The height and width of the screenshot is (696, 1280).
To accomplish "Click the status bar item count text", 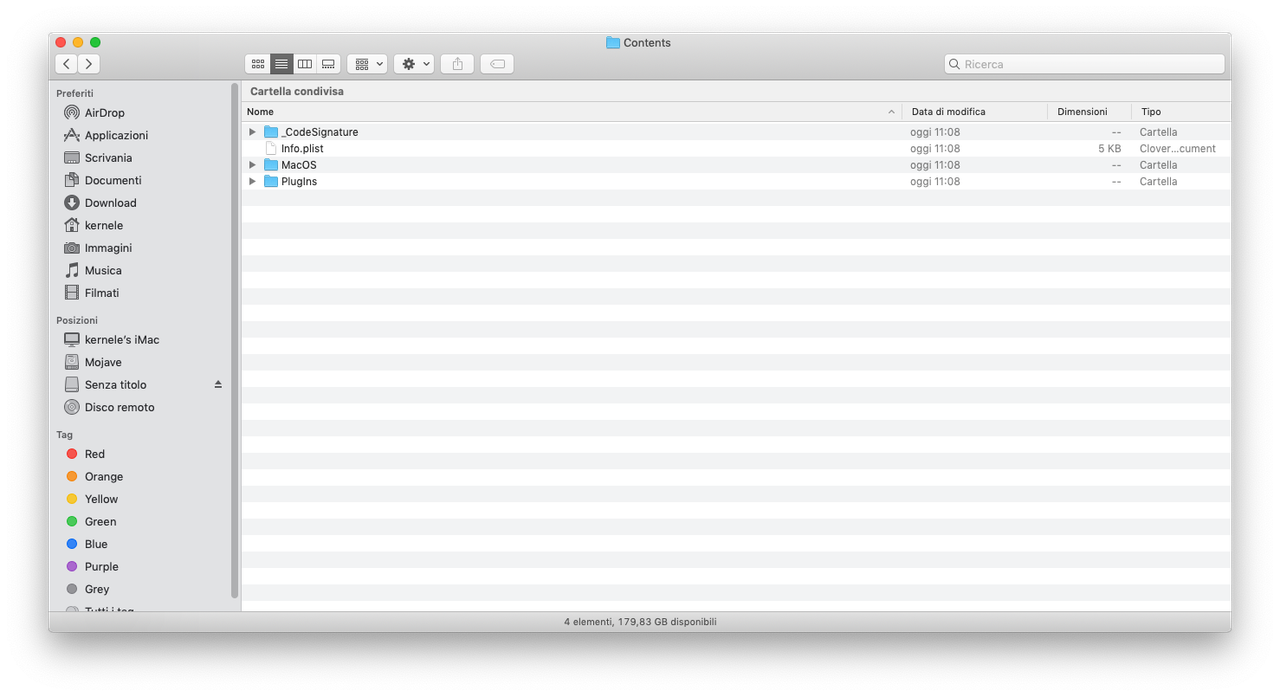I will point(640,622).
